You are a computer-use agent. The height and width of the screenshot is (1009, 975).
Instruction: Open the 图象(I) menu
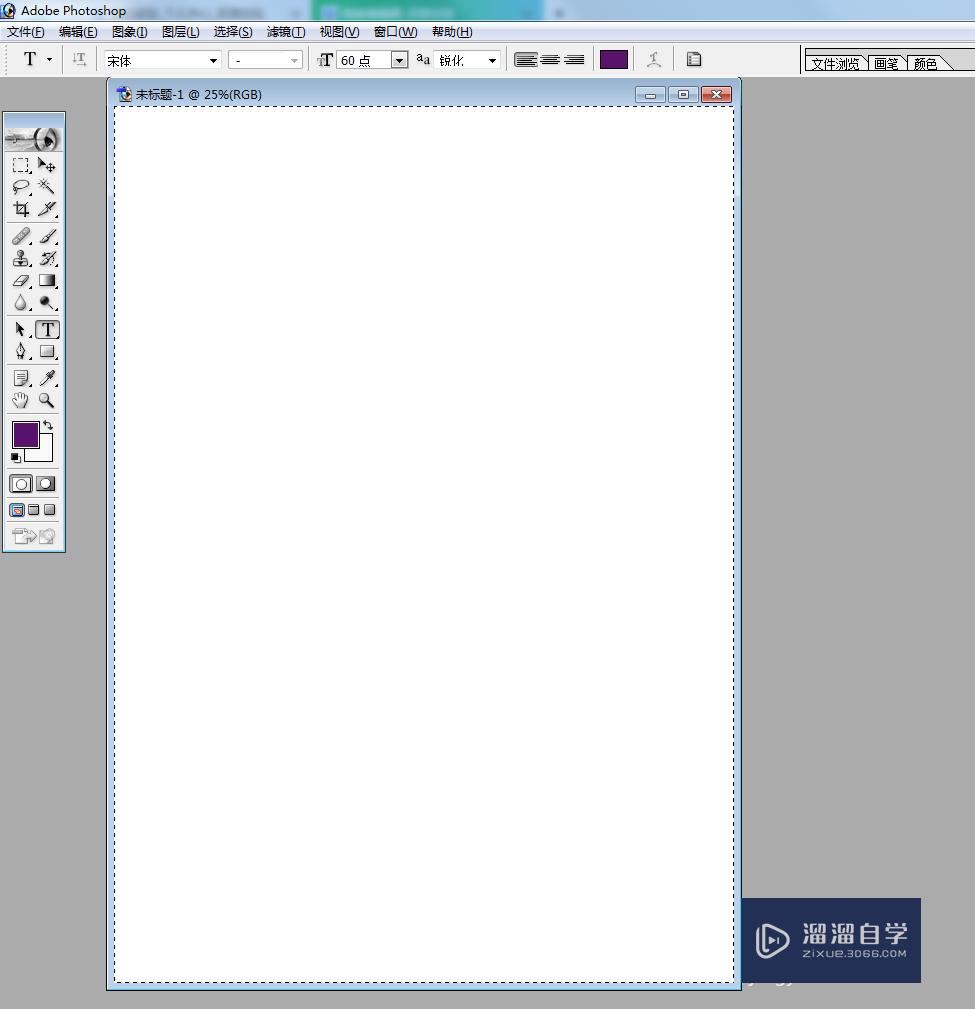129,32
